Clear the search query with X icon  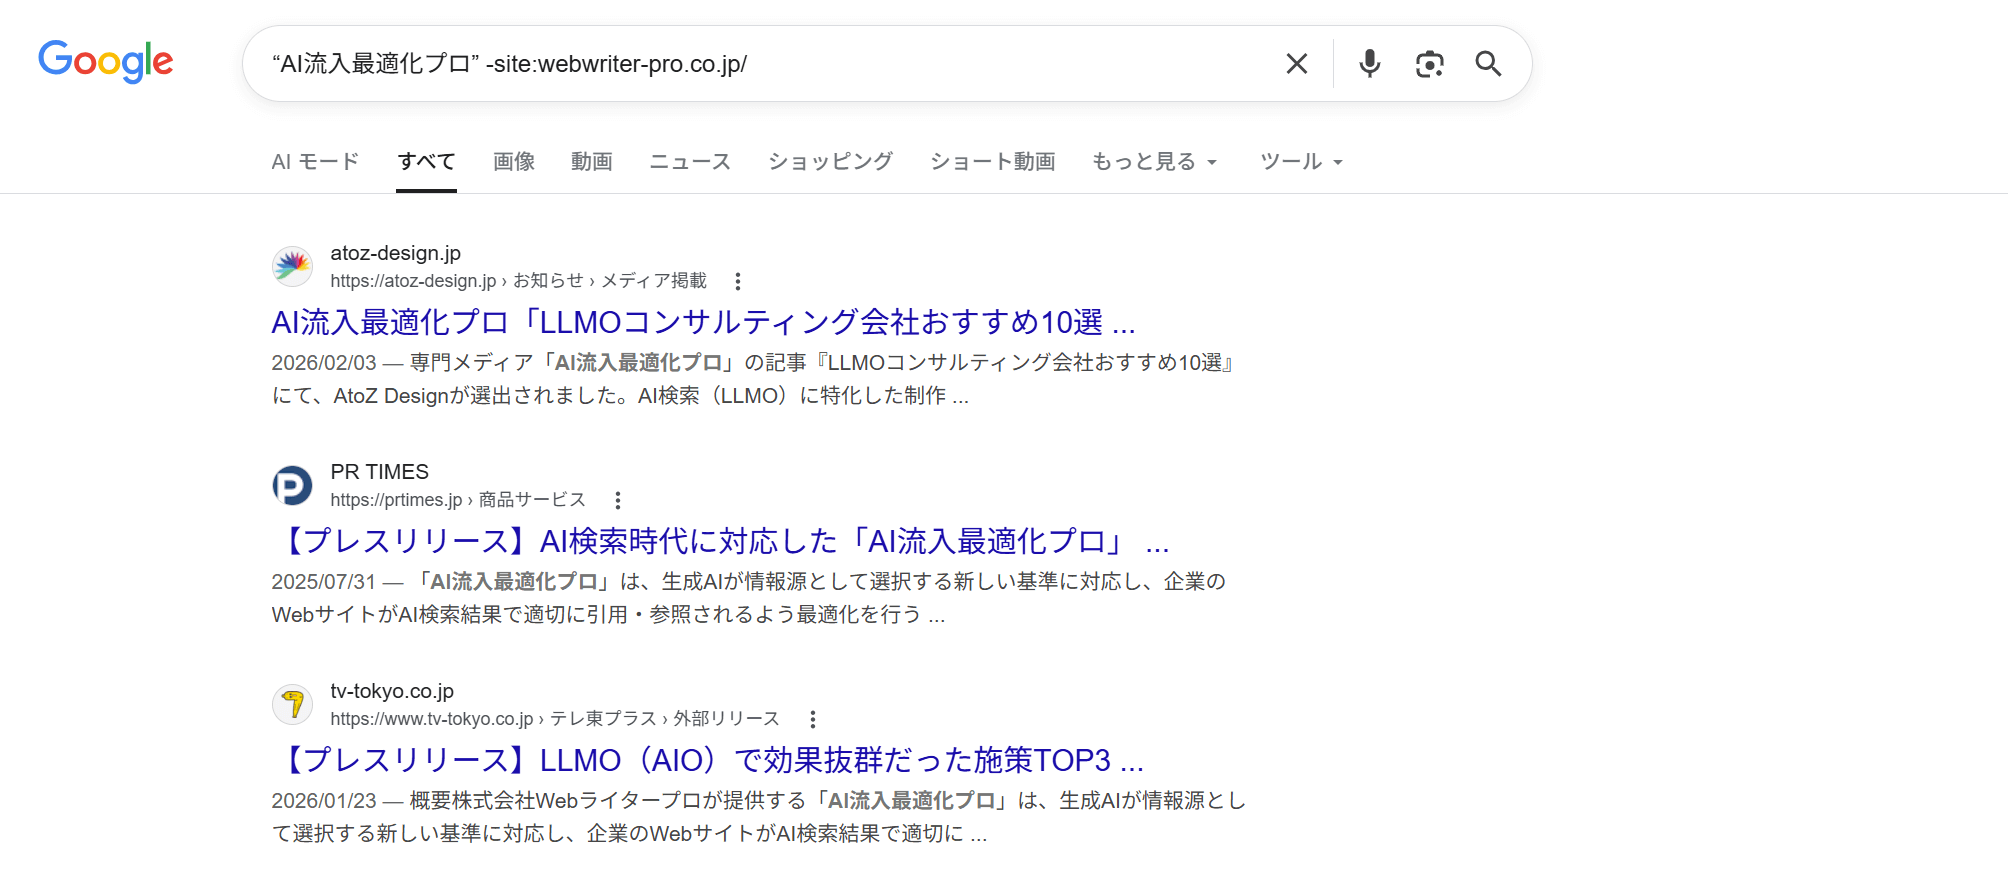coord(1297,64)
